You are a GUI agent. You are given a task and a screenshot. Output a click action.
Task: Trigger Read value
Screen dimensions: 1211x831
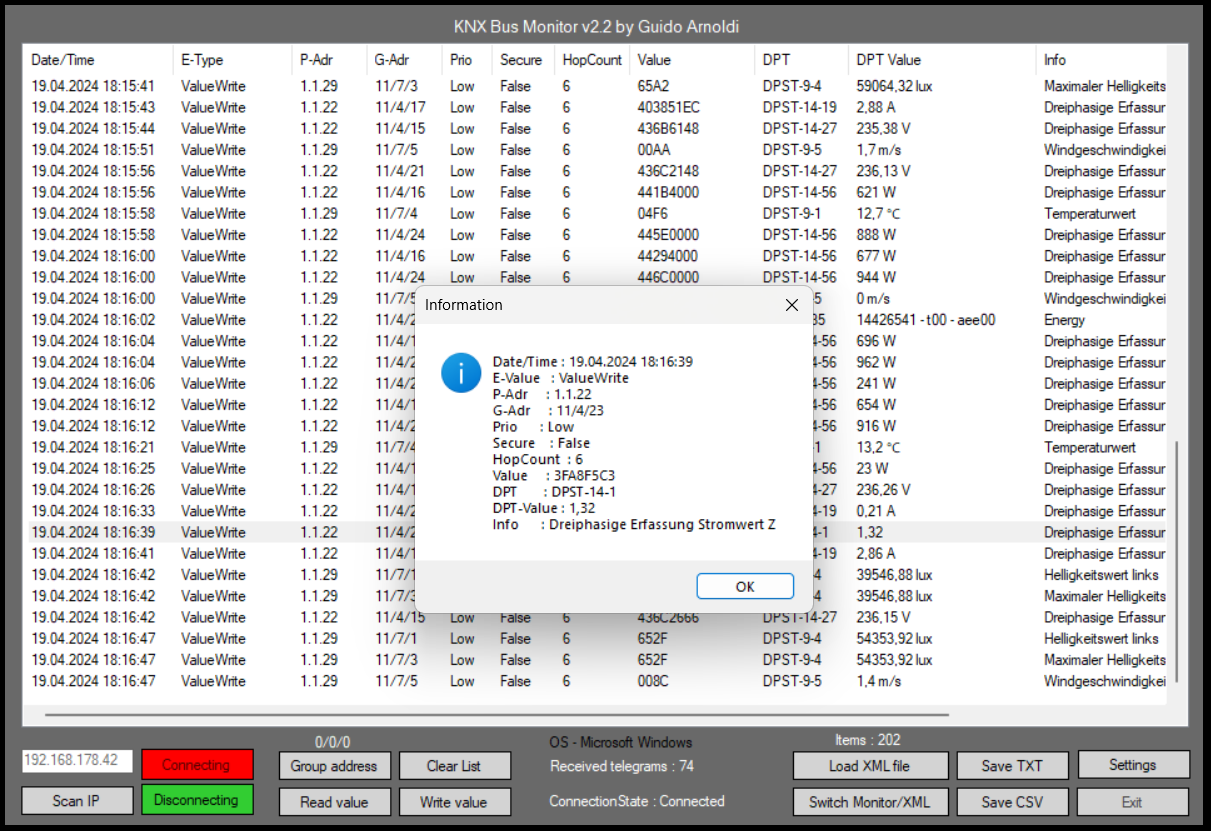pyautogui.click(x=334, y=800)
